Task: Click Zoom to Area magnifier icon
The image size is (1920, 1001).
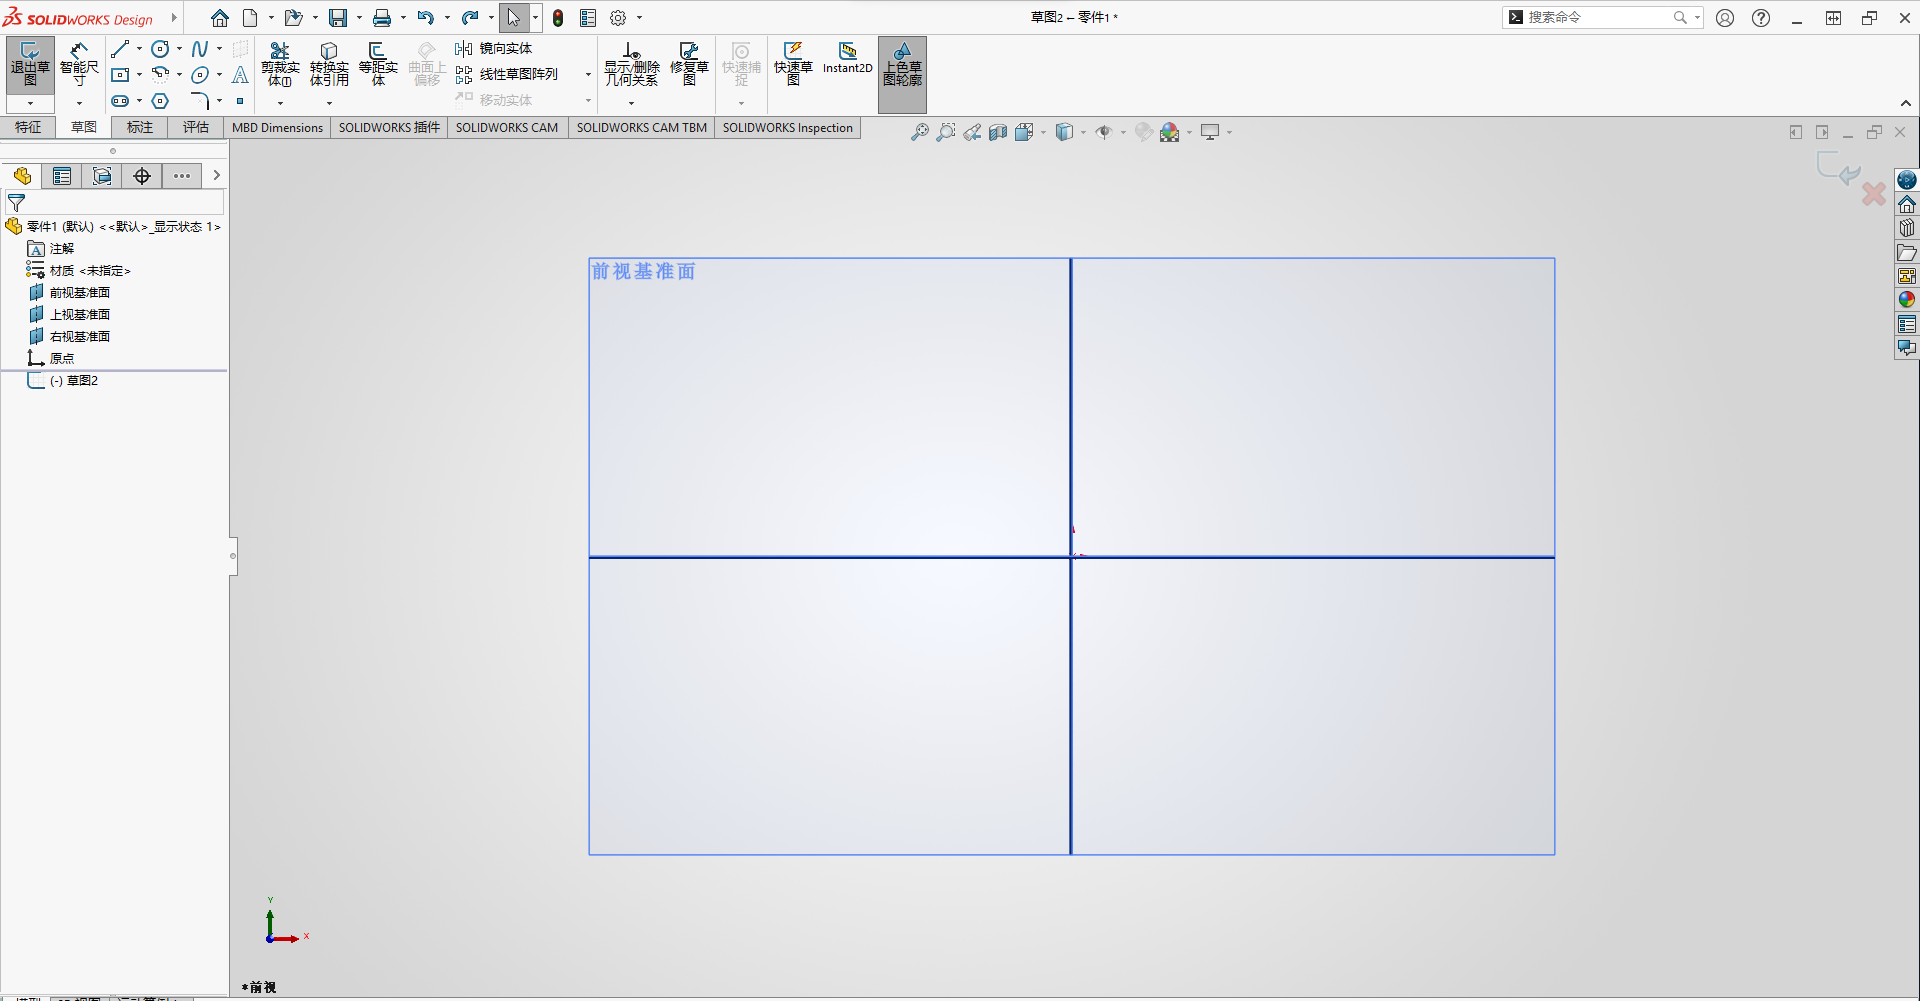Action: coord(946,132)
